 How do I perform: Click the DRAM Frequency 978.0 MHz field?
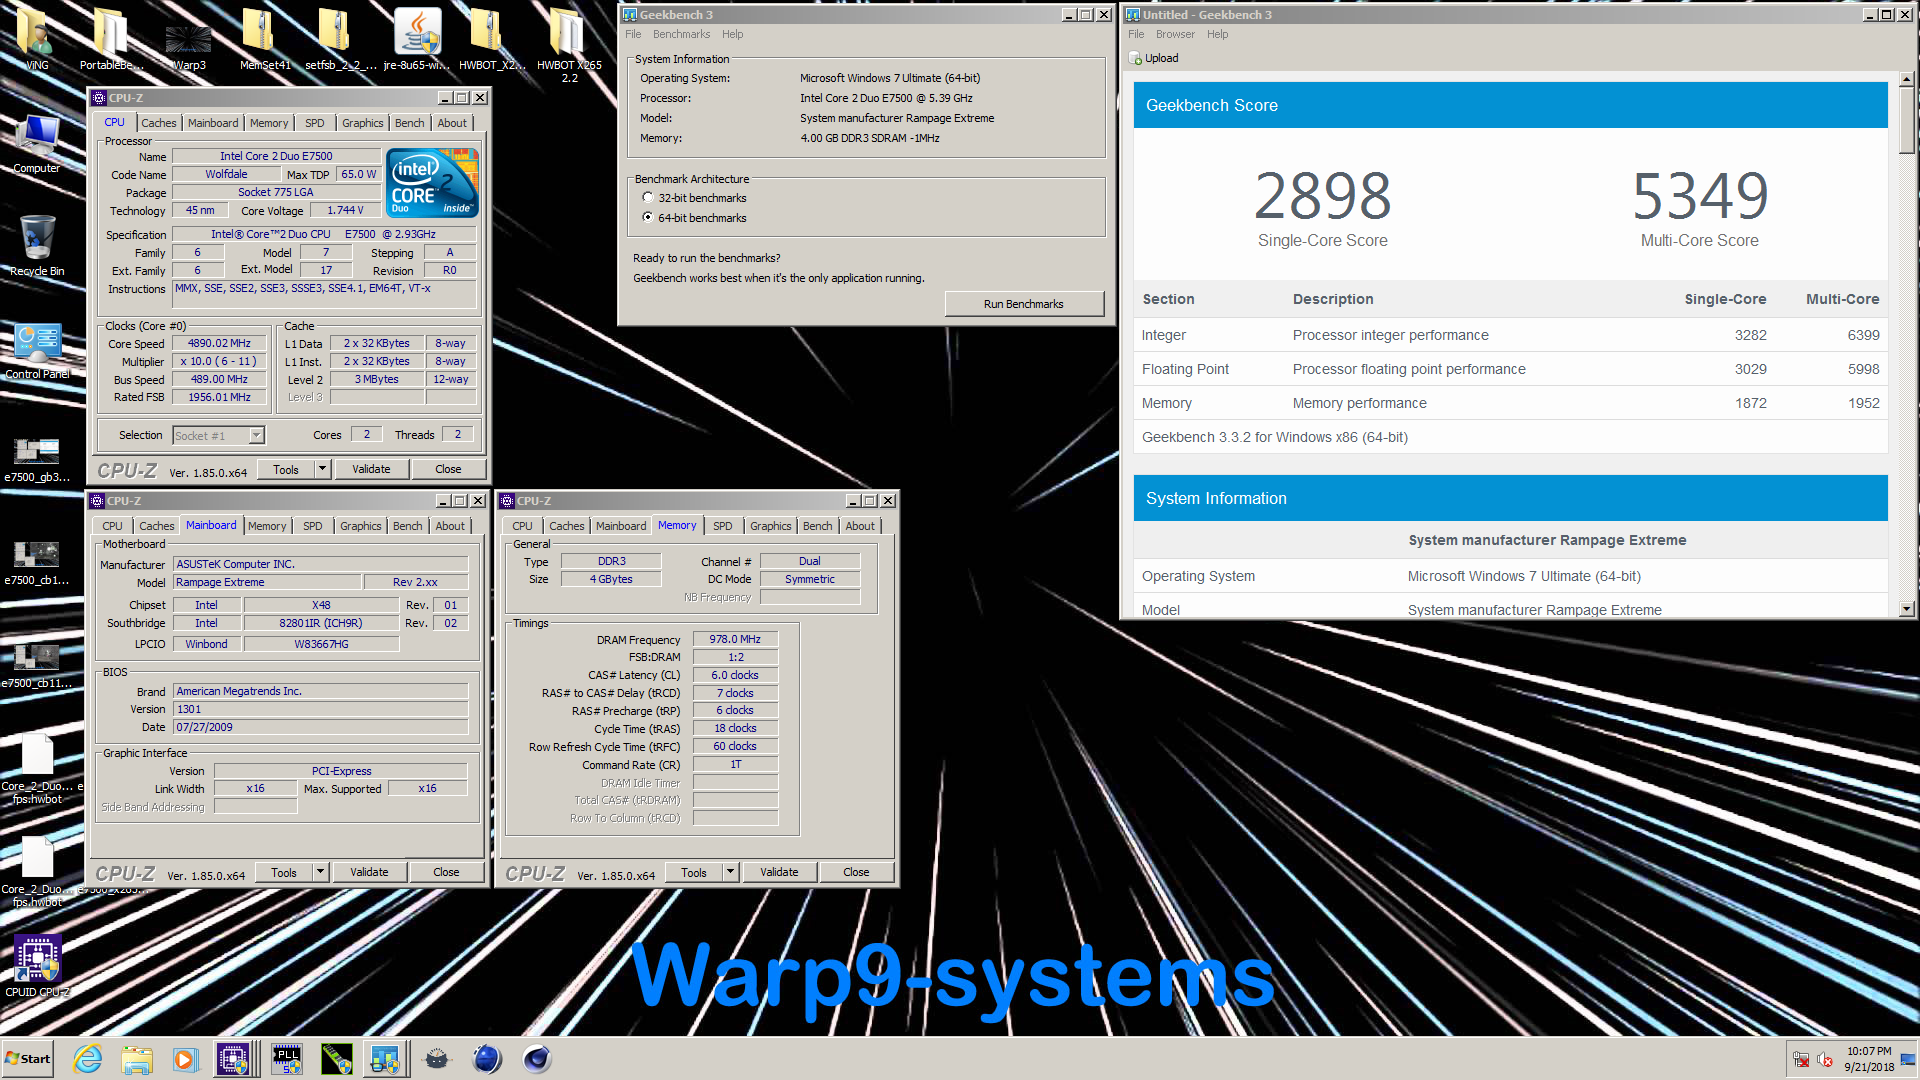point(735,639)
